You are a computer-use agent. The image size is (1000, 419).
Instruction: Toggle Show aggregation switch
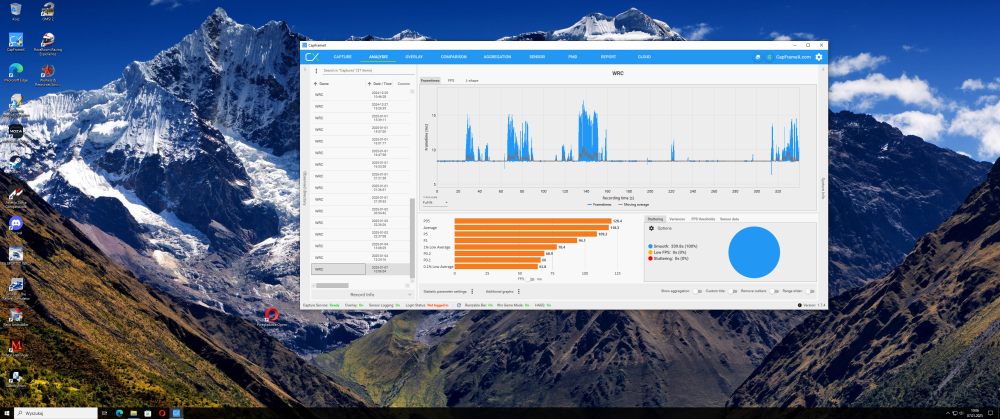(697, 291)
